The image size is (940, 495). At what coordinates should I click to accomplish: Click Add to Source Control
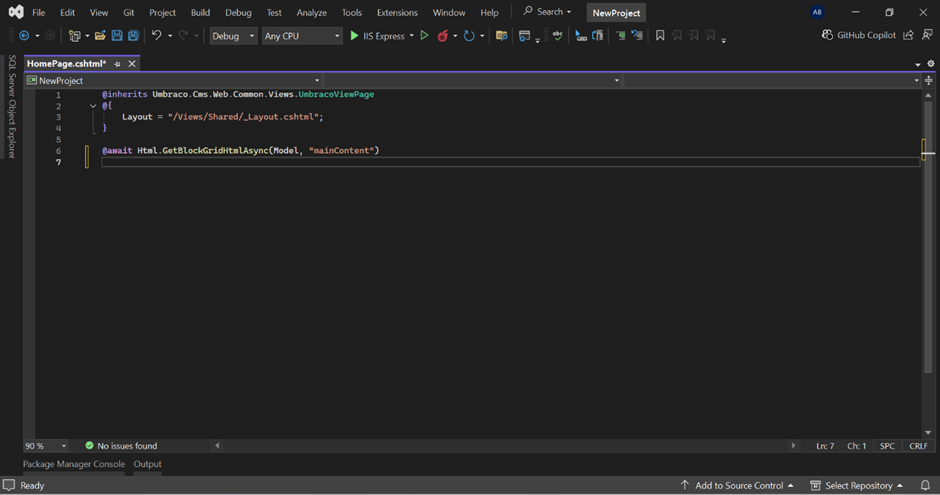pyautogui.click(x=737, y=485)
